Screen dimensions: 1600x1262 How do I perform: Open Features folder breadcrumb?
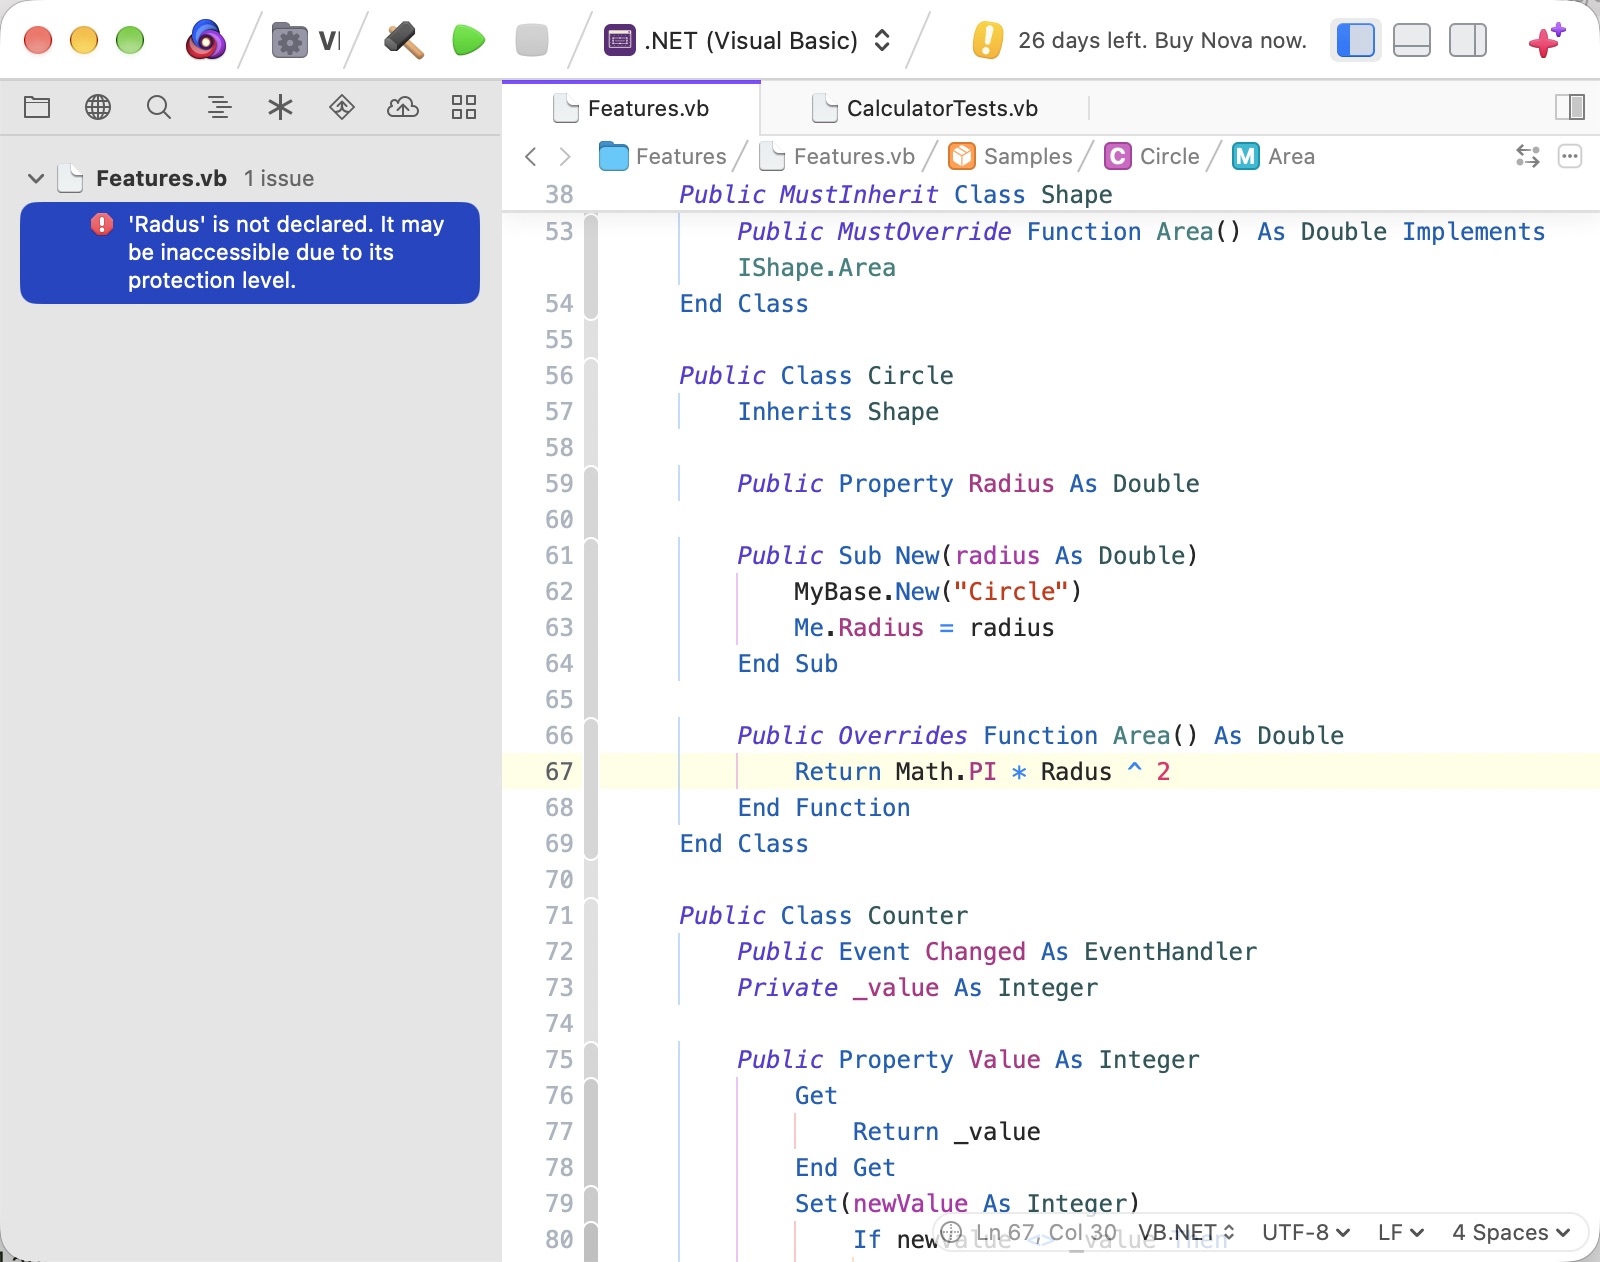663,157
